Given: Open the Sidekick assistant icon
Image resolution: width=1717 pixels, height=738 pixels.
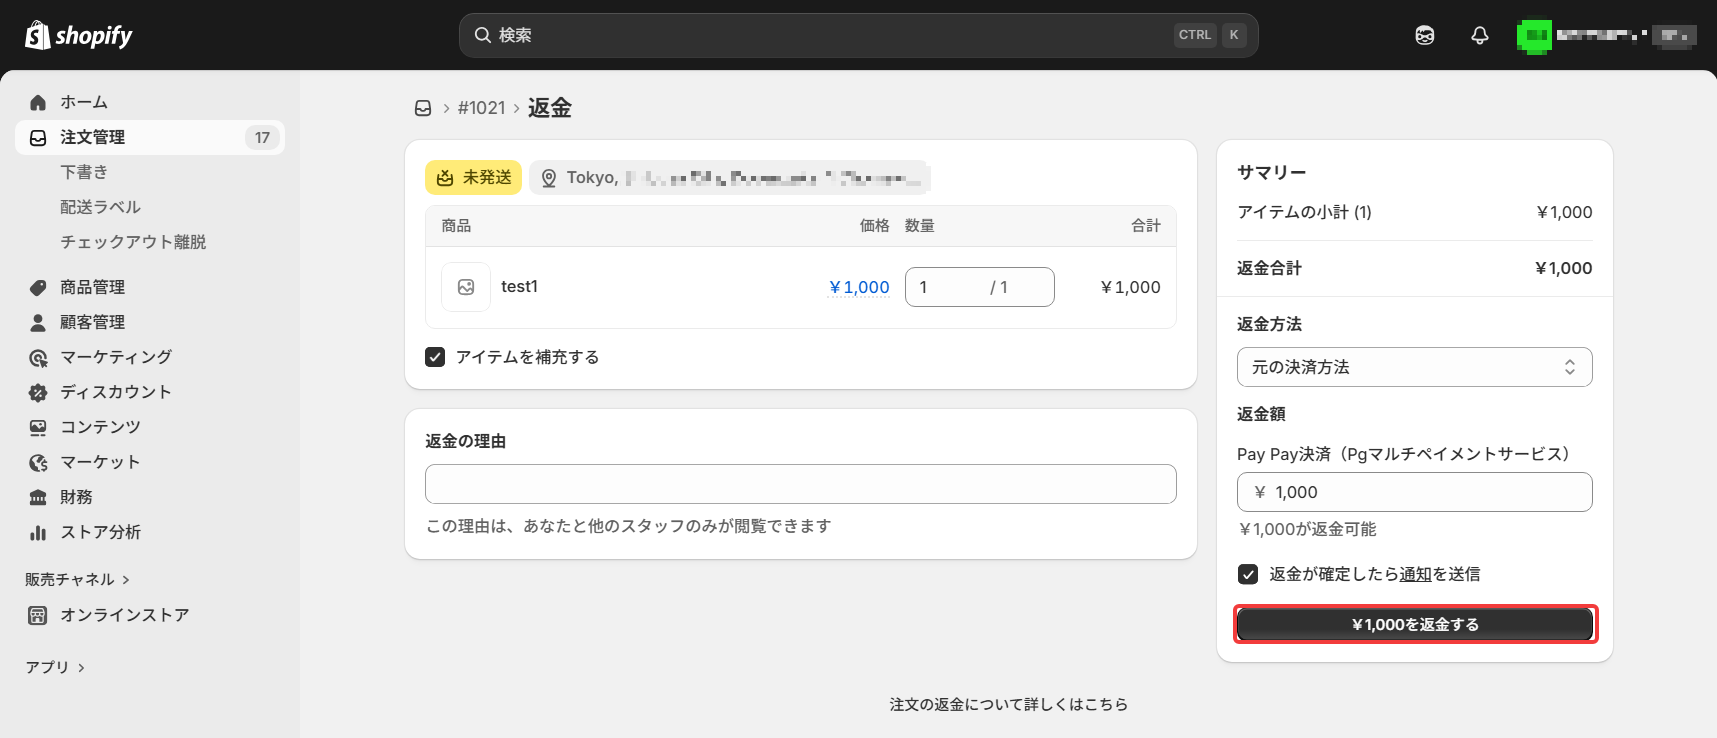Looking at the screenshot, I should [1425, 35].
